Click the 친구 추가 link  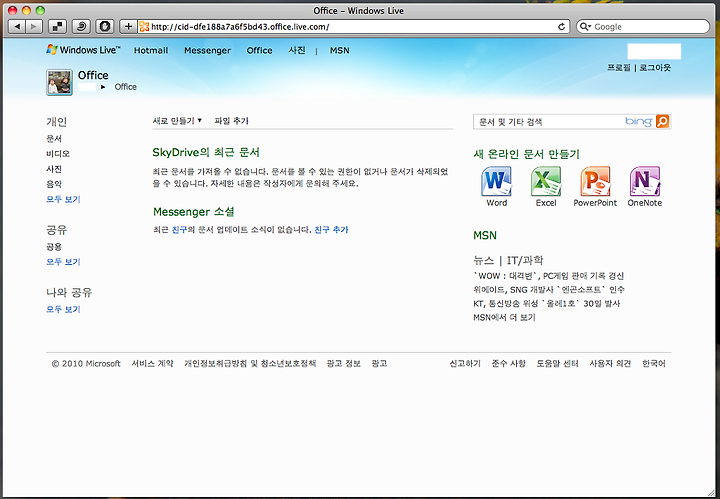coord(331,230)
